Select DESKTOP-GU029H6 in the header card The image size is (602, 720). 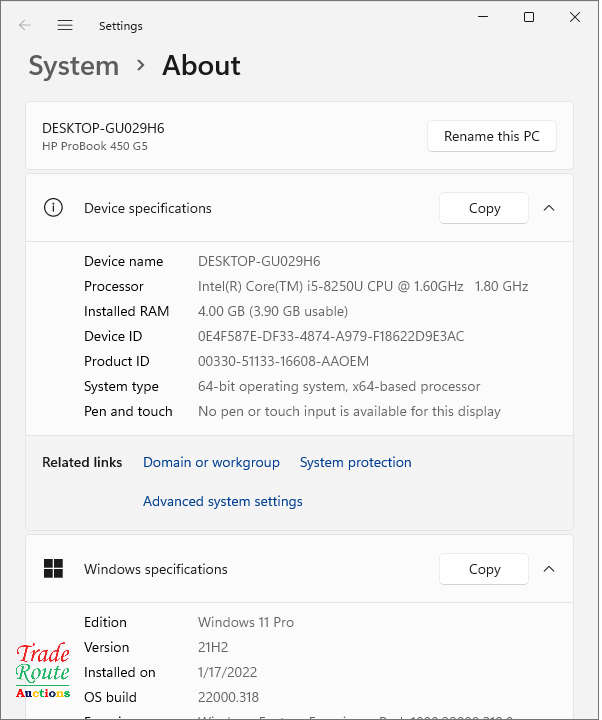(x=103, y=129)
